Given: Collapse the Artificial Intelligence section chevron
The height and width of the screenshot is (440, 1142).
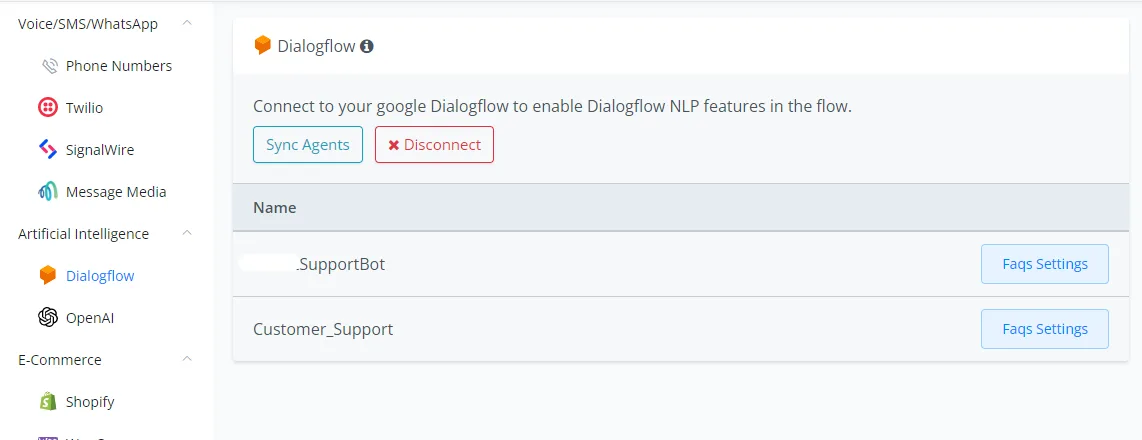Looking at the screenshot, I should (x=187, y=233).
